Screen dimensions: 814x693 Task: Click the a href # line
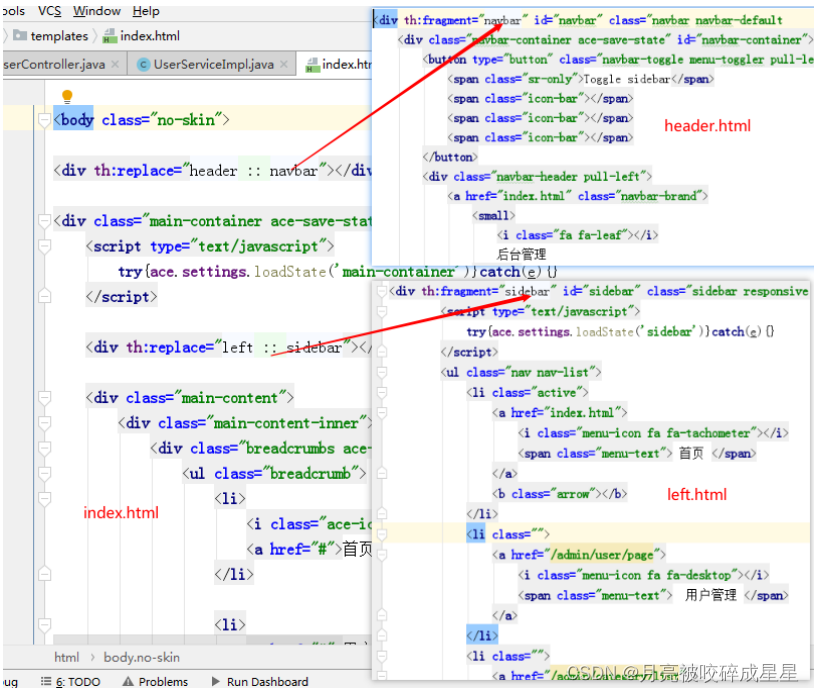[309, 549]
